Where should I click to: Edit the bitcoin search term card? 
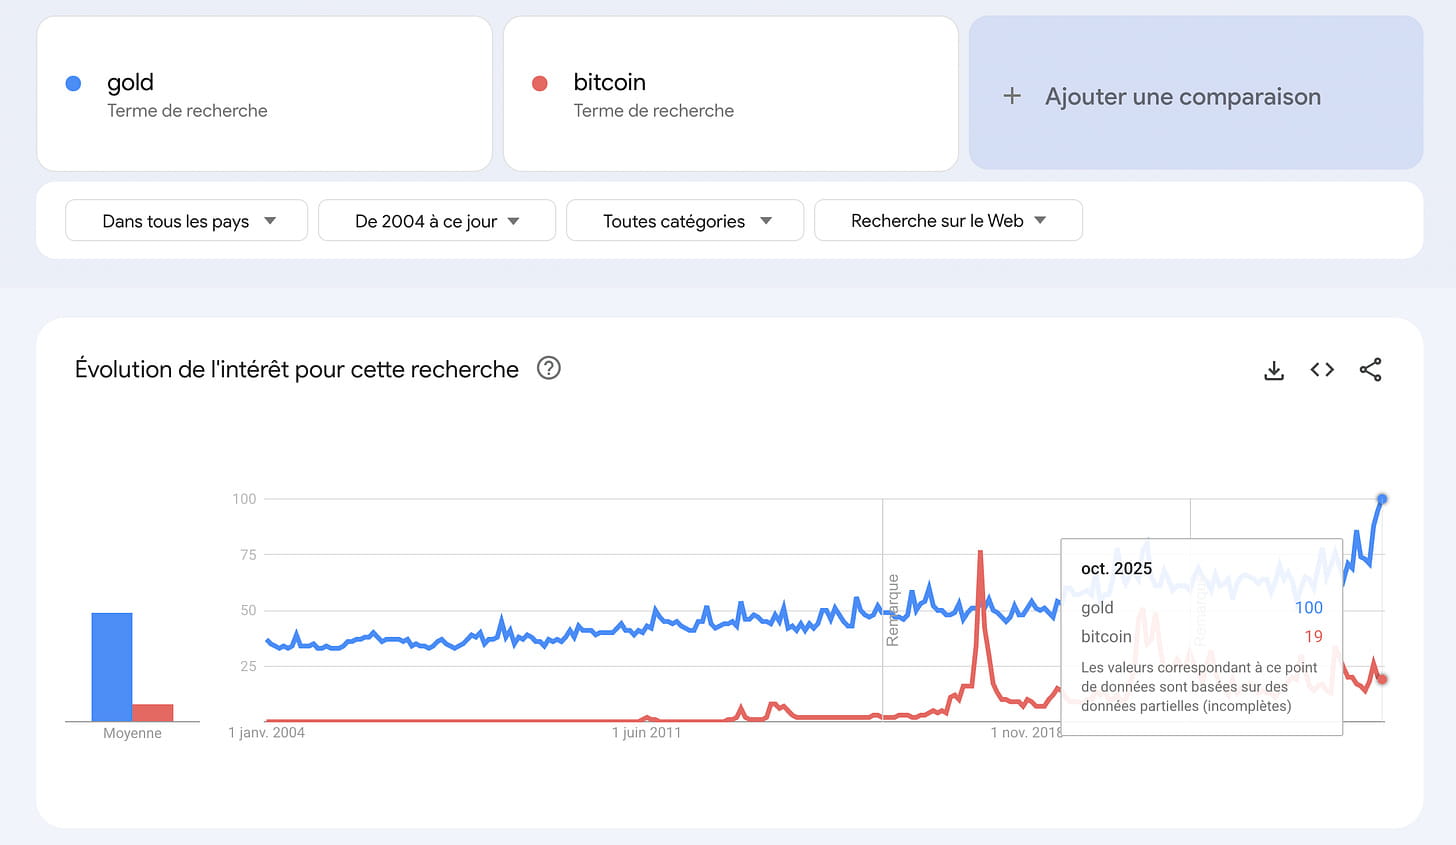[730, 94]
